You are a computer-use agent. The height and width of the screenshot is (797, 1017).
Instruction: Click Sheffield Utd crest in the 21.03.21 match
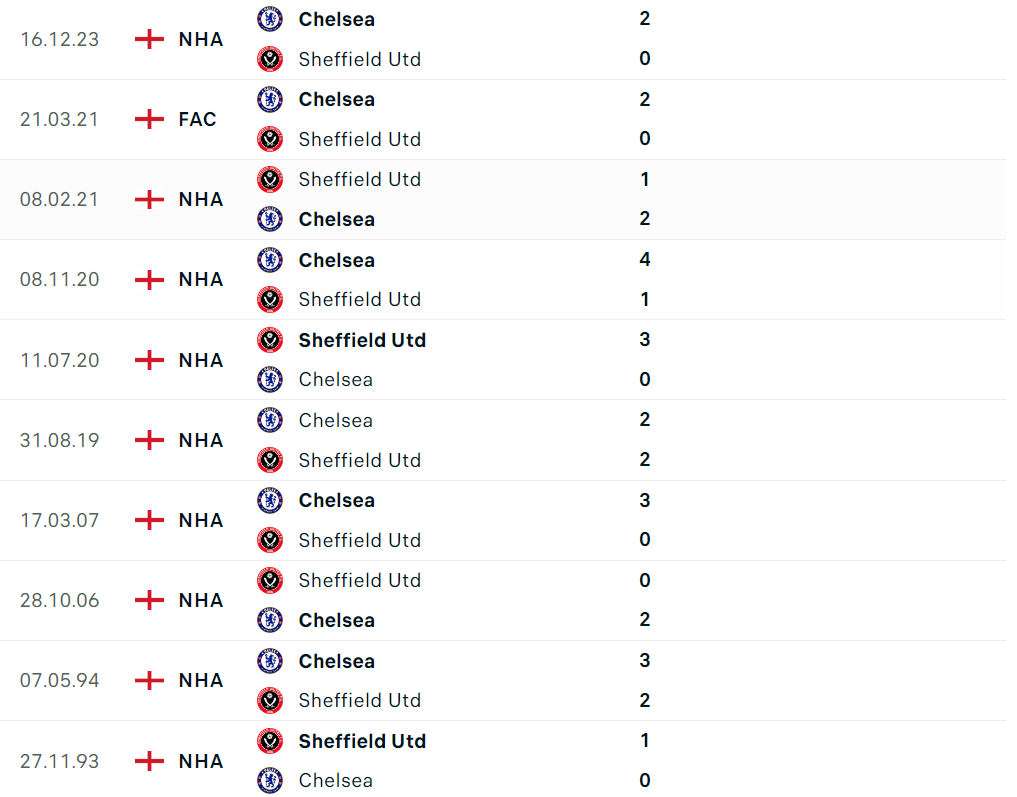tap(270, 139)
